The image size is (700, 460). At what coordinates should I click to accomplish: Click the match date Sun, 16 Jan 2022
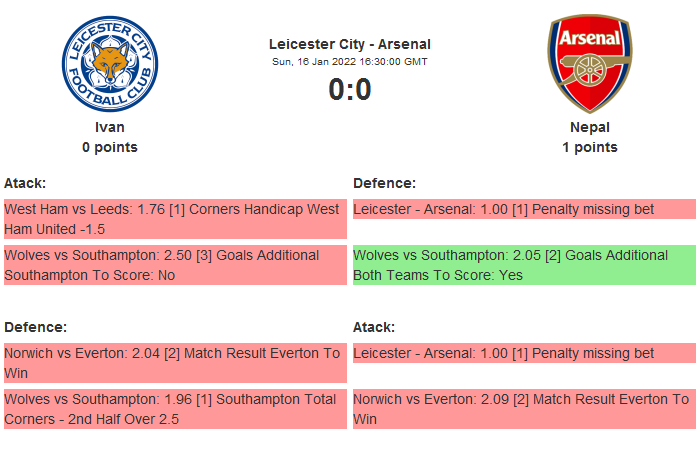350,61
